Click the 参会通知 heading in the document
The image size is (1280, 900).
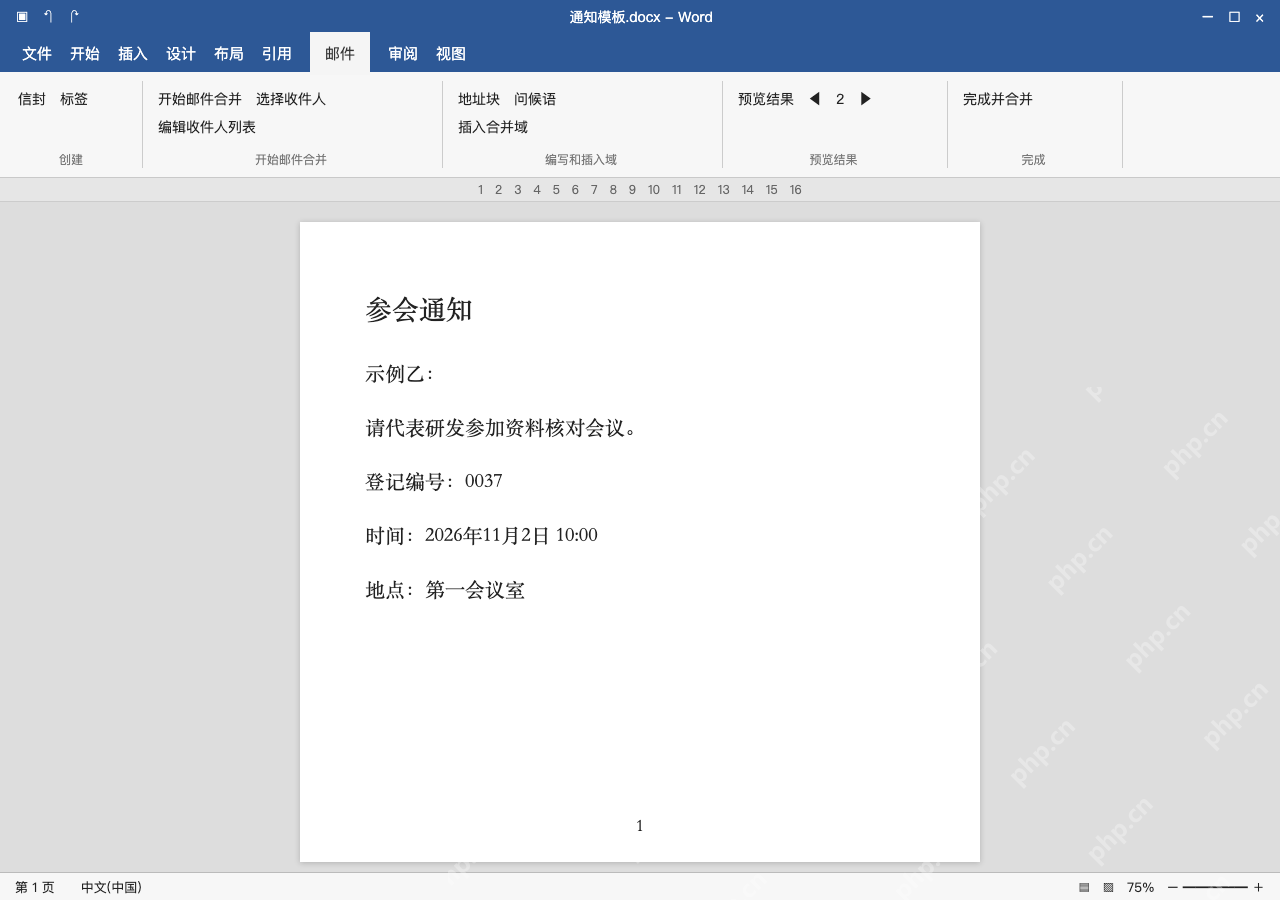point(419,310)
